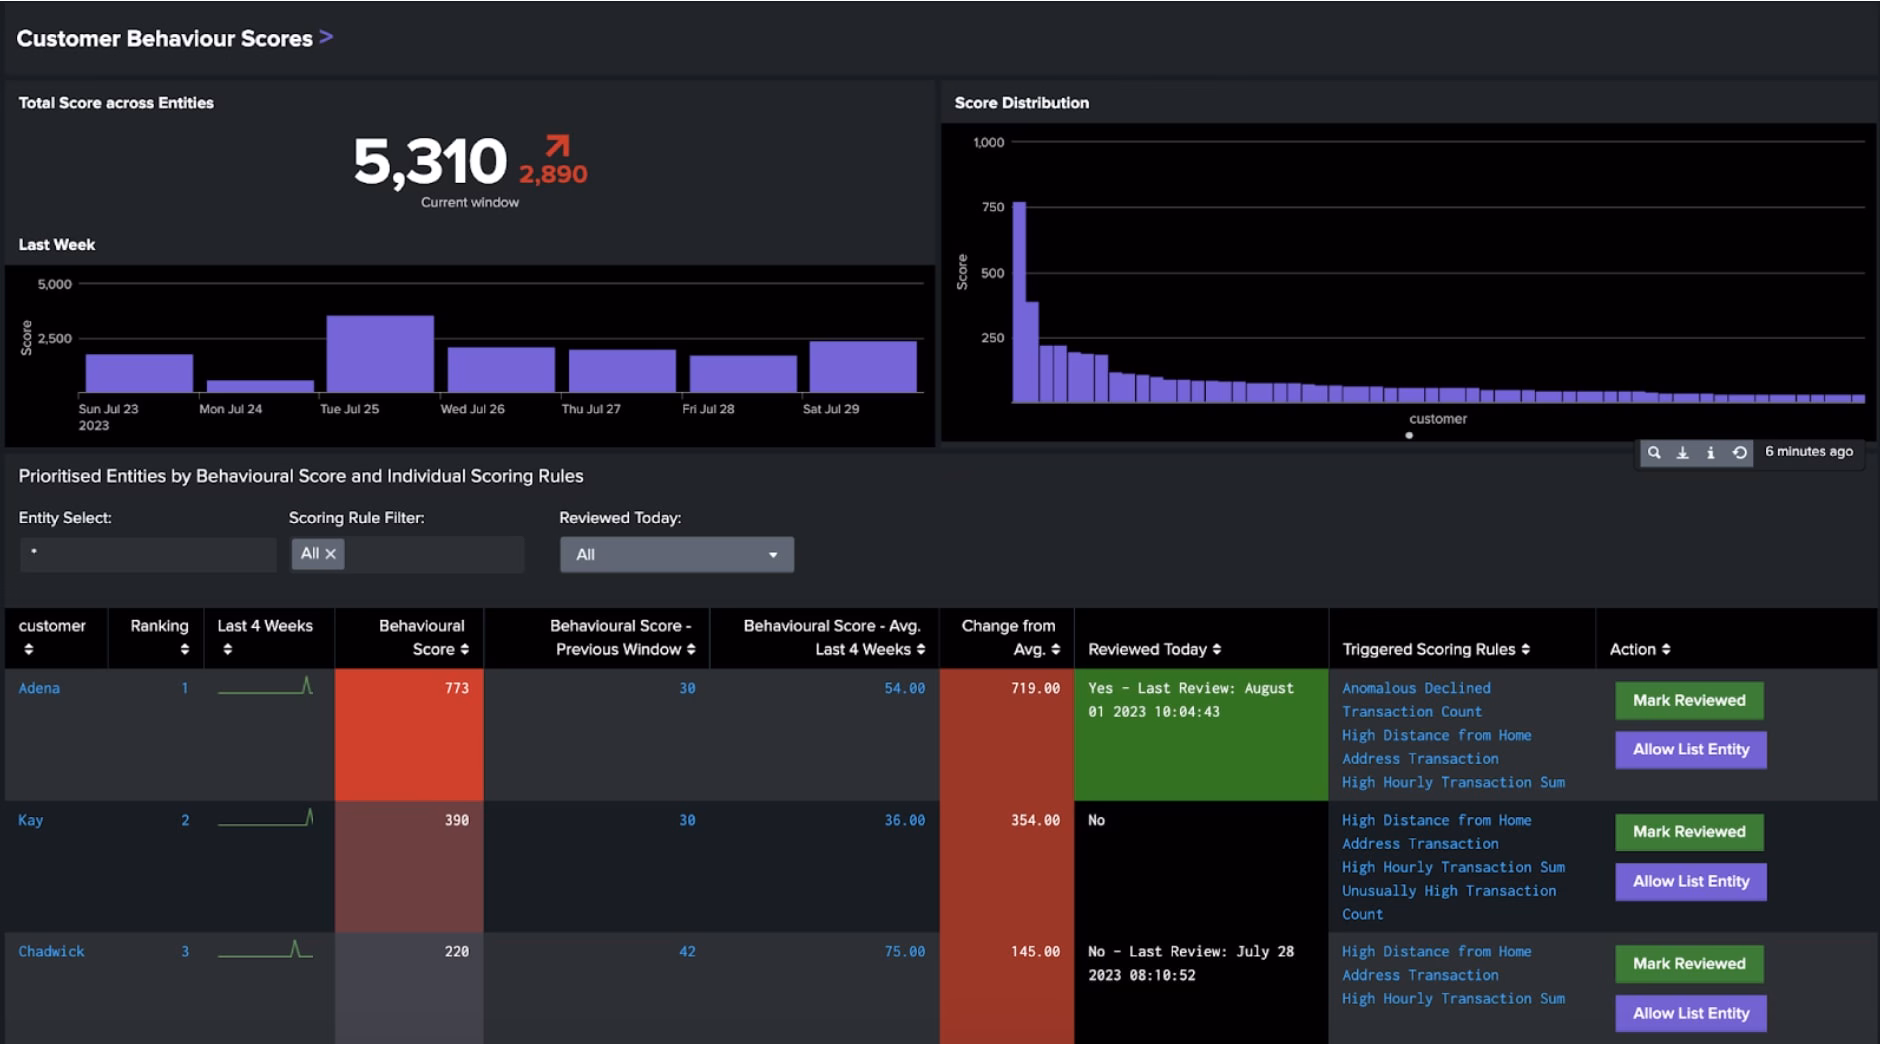Viewport: 1880px width, 1044px height.
Task: Sort by Triggered Scoring Rules column
Action: coord(1524,649)
